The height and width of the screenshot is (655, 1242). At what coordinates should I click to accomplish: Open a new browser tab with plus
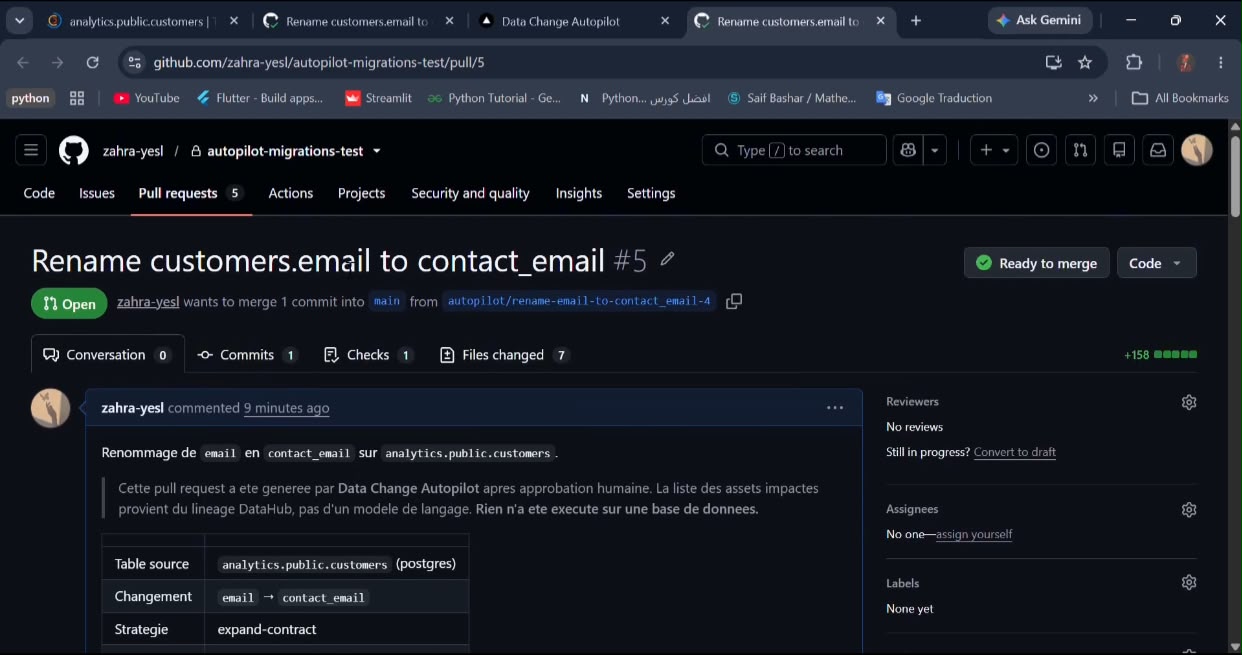tap(916, 21)
